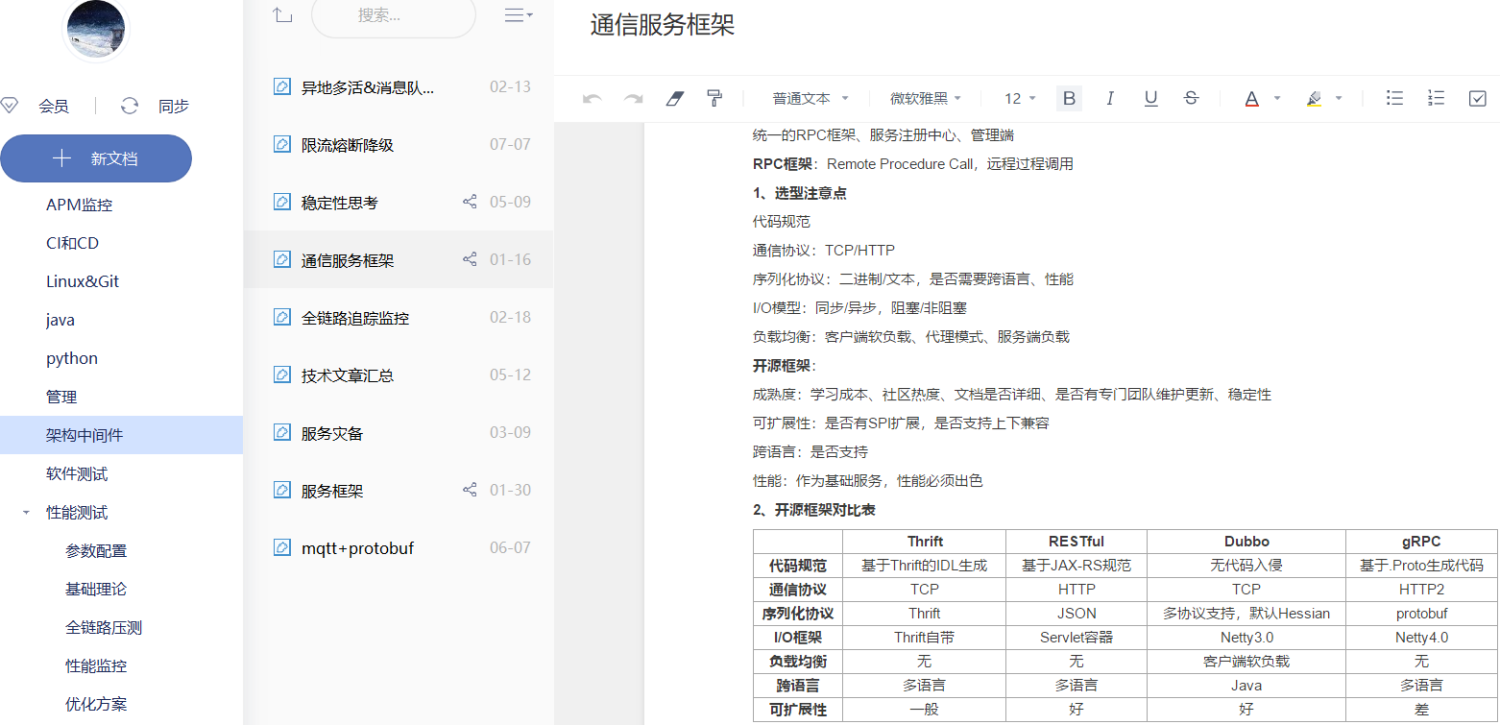Click note icon beside 服务灾备
This screenshot has height=725, width=1500.
(282, 432)
